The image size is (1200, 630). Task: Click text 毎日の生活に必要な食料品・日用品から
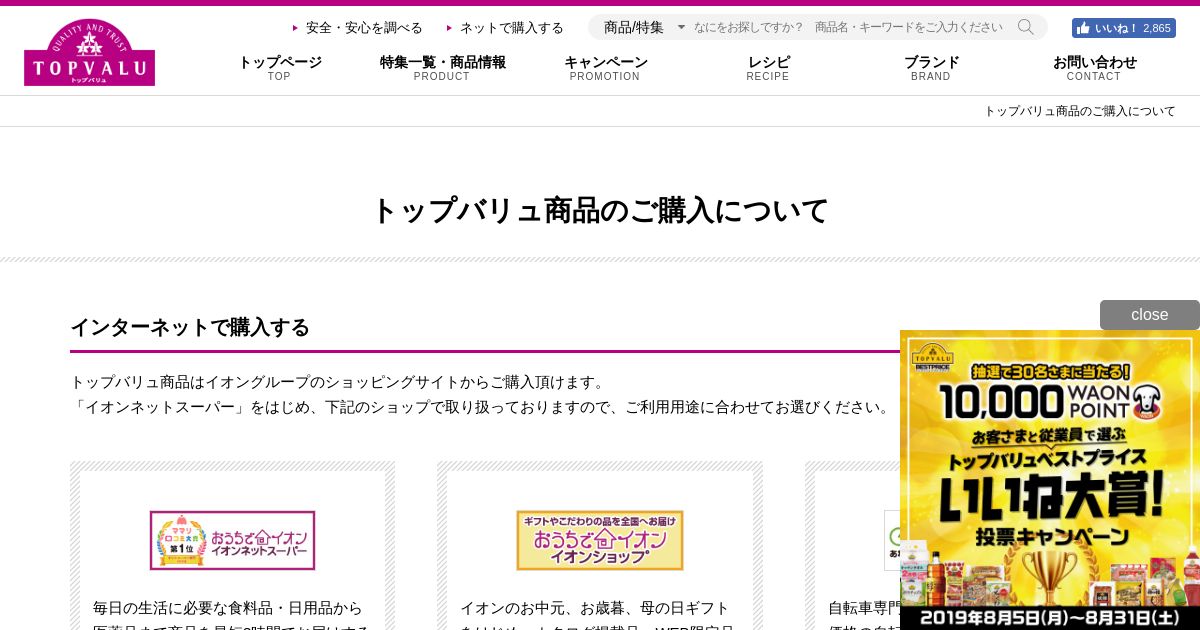[x=228, y=608]
